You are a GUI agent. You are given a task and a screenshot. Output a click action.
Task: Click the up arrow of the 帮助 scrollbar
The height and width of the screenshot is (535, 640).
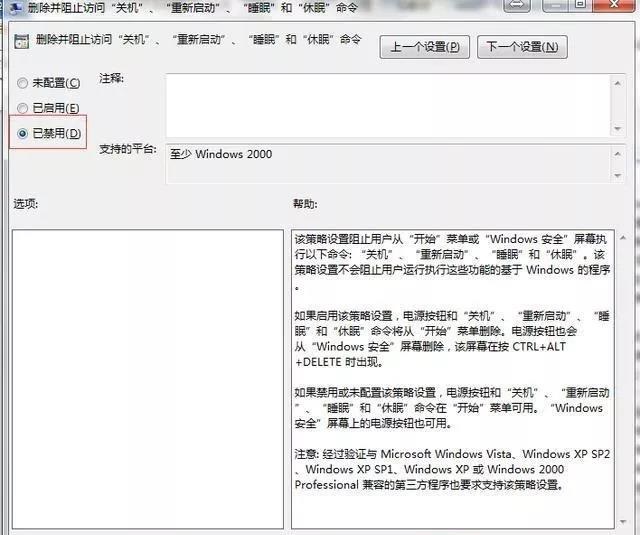point(623,238)
